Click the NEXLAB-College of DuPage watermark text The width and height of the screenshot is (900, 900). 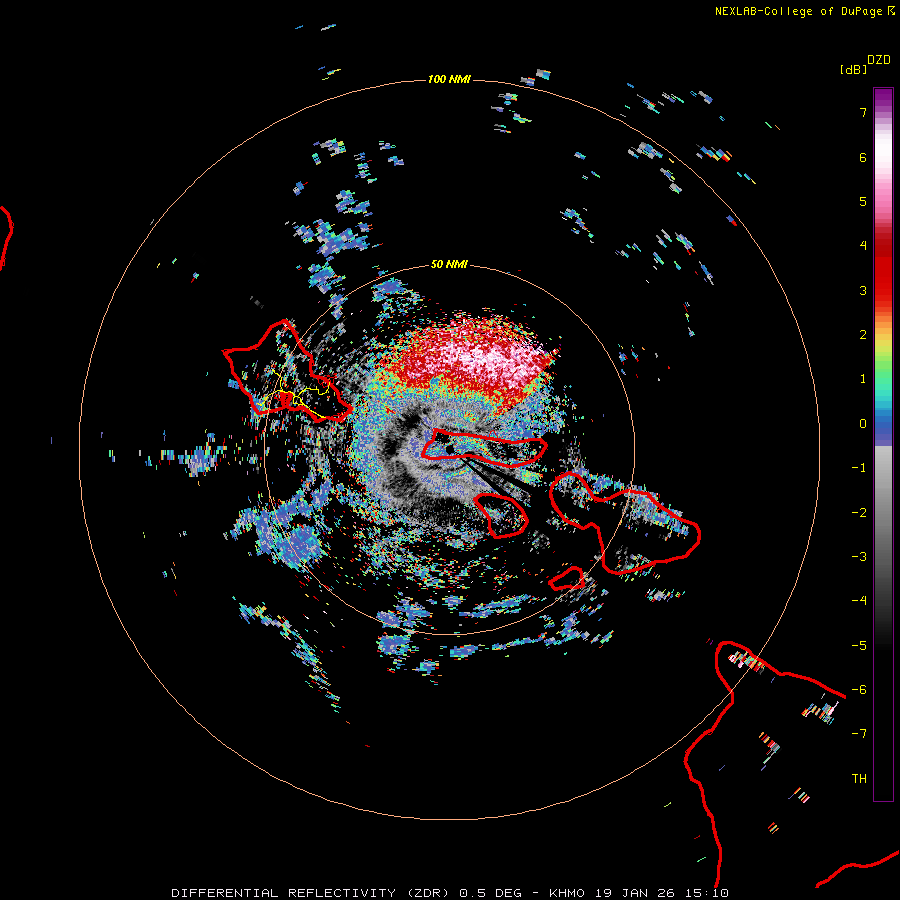coord(804,11)
